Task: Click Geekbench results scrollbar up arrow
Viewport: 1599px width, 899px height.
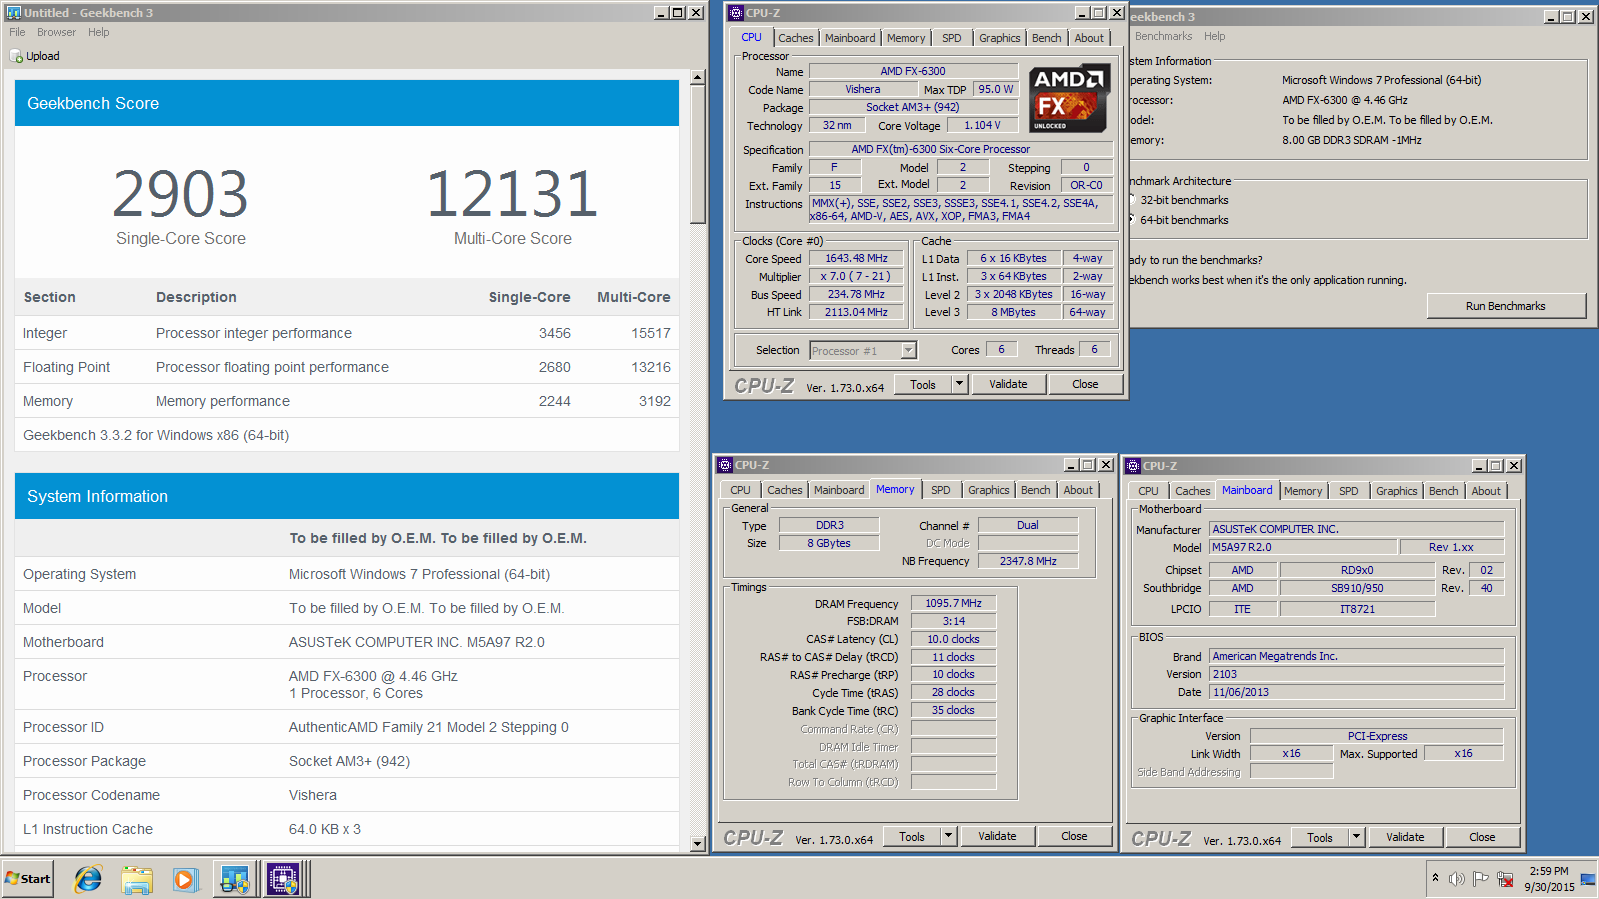Action: click(698, 77)
